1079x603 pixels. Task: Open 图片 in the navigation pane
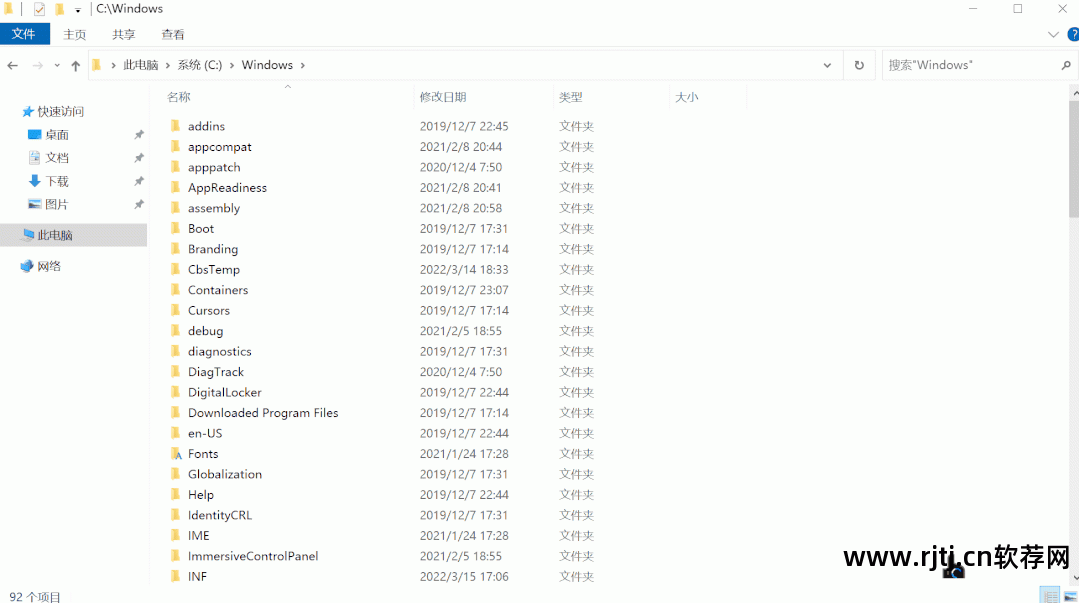(x=56, y=204)
